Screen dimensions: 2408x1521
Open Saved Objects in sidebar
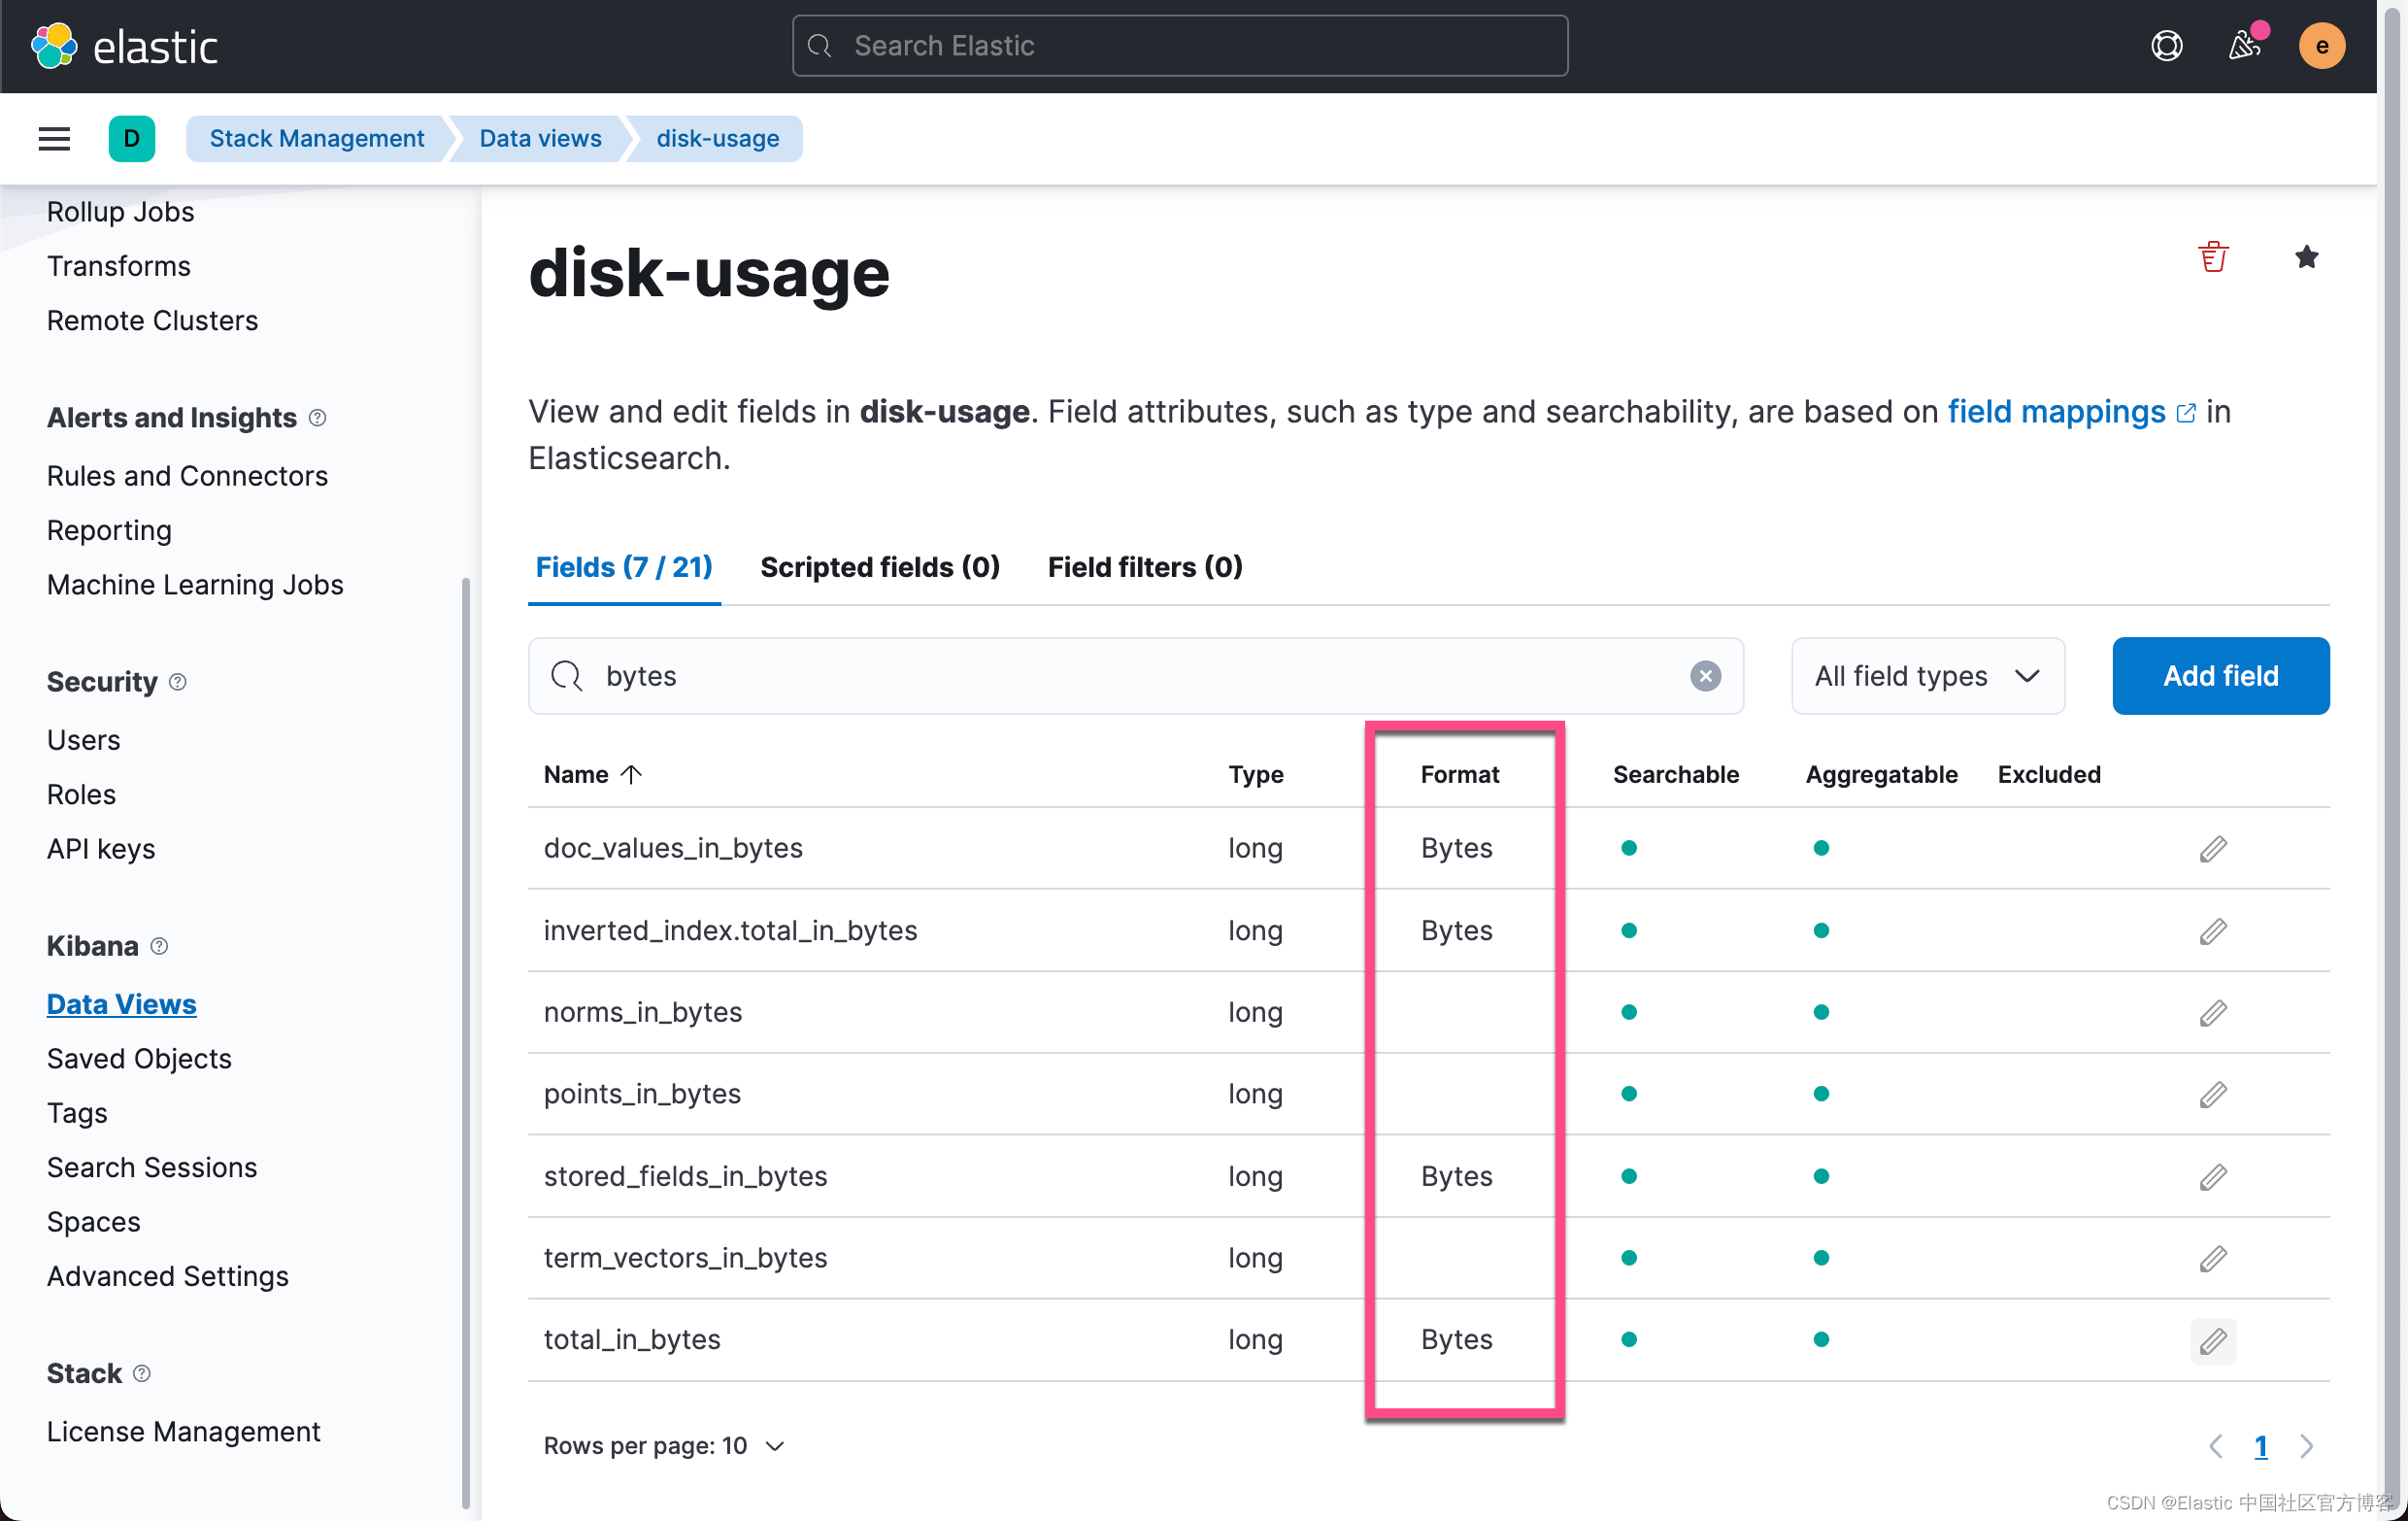[139, 1058]
